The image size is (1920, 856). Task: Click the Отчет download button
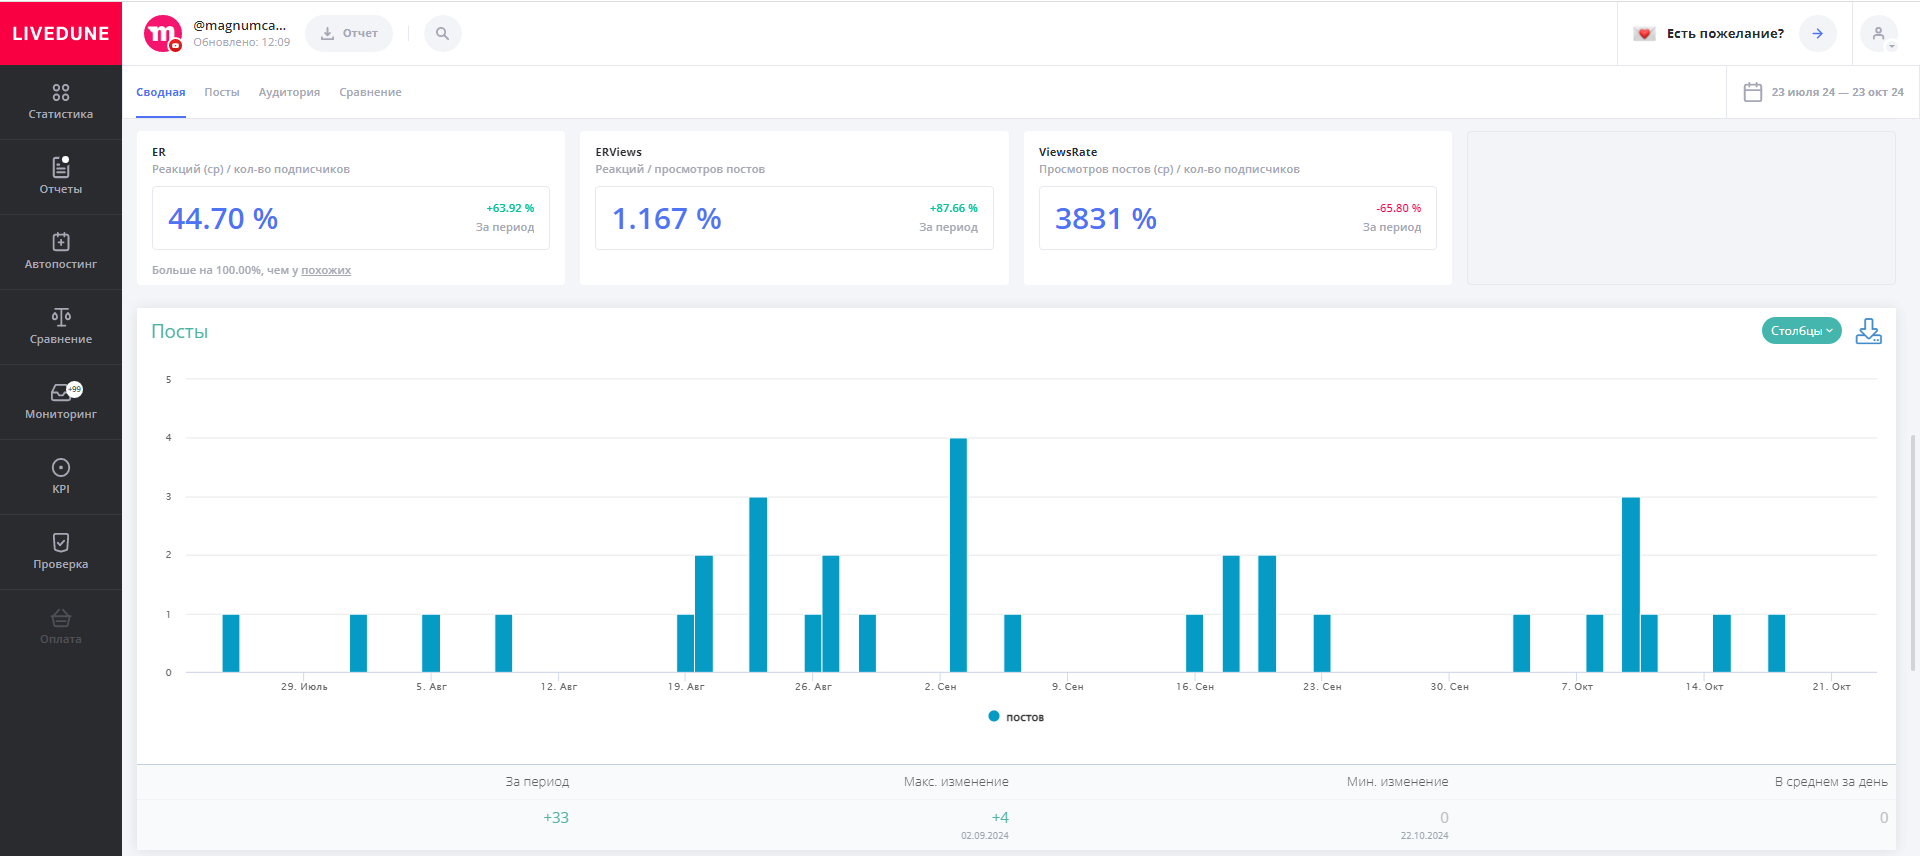[x=349, y=33]
